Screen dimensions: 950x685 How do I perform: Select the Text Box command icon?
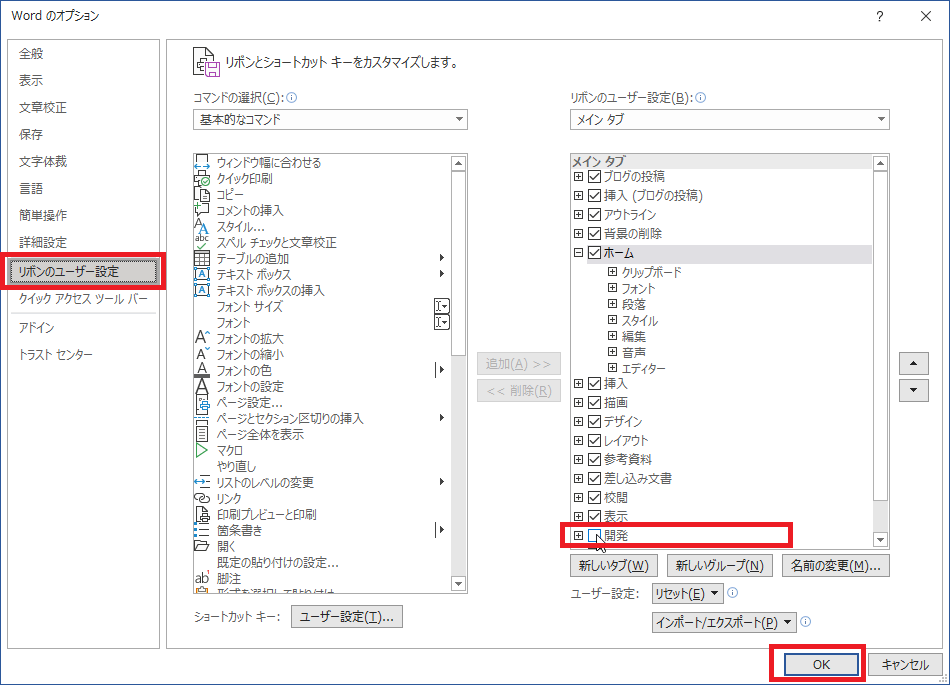click(x=202, y=274)
